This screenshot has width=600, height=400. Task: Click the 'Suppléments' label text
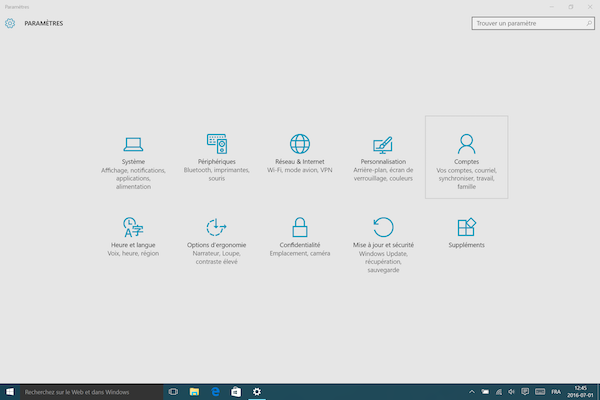(466, 245)
